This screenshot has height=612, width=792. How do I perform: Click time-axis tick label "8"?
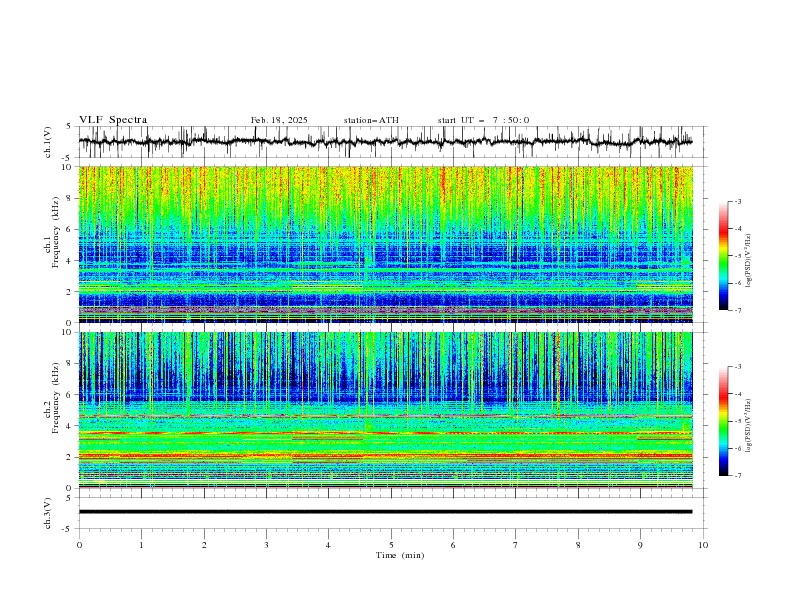(578, 545)
